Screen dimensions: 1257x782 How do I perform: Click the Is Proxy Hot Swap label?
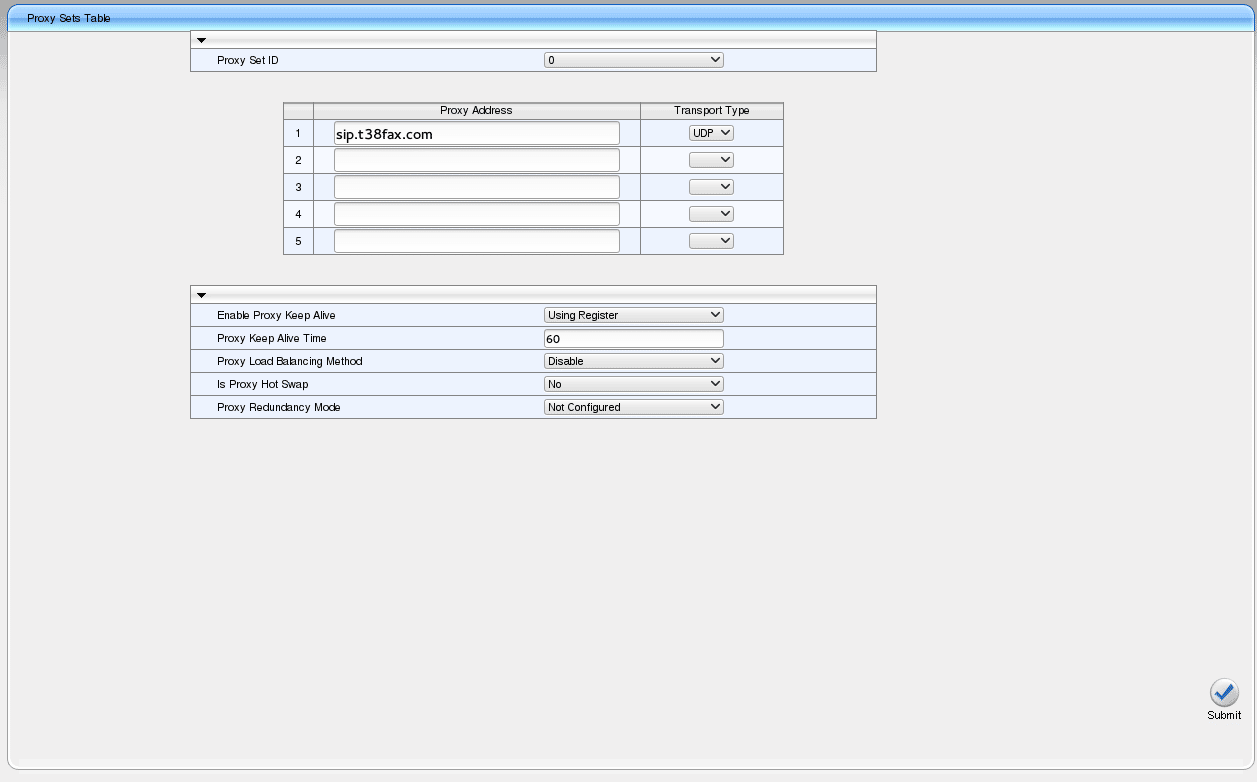(262, 384)
